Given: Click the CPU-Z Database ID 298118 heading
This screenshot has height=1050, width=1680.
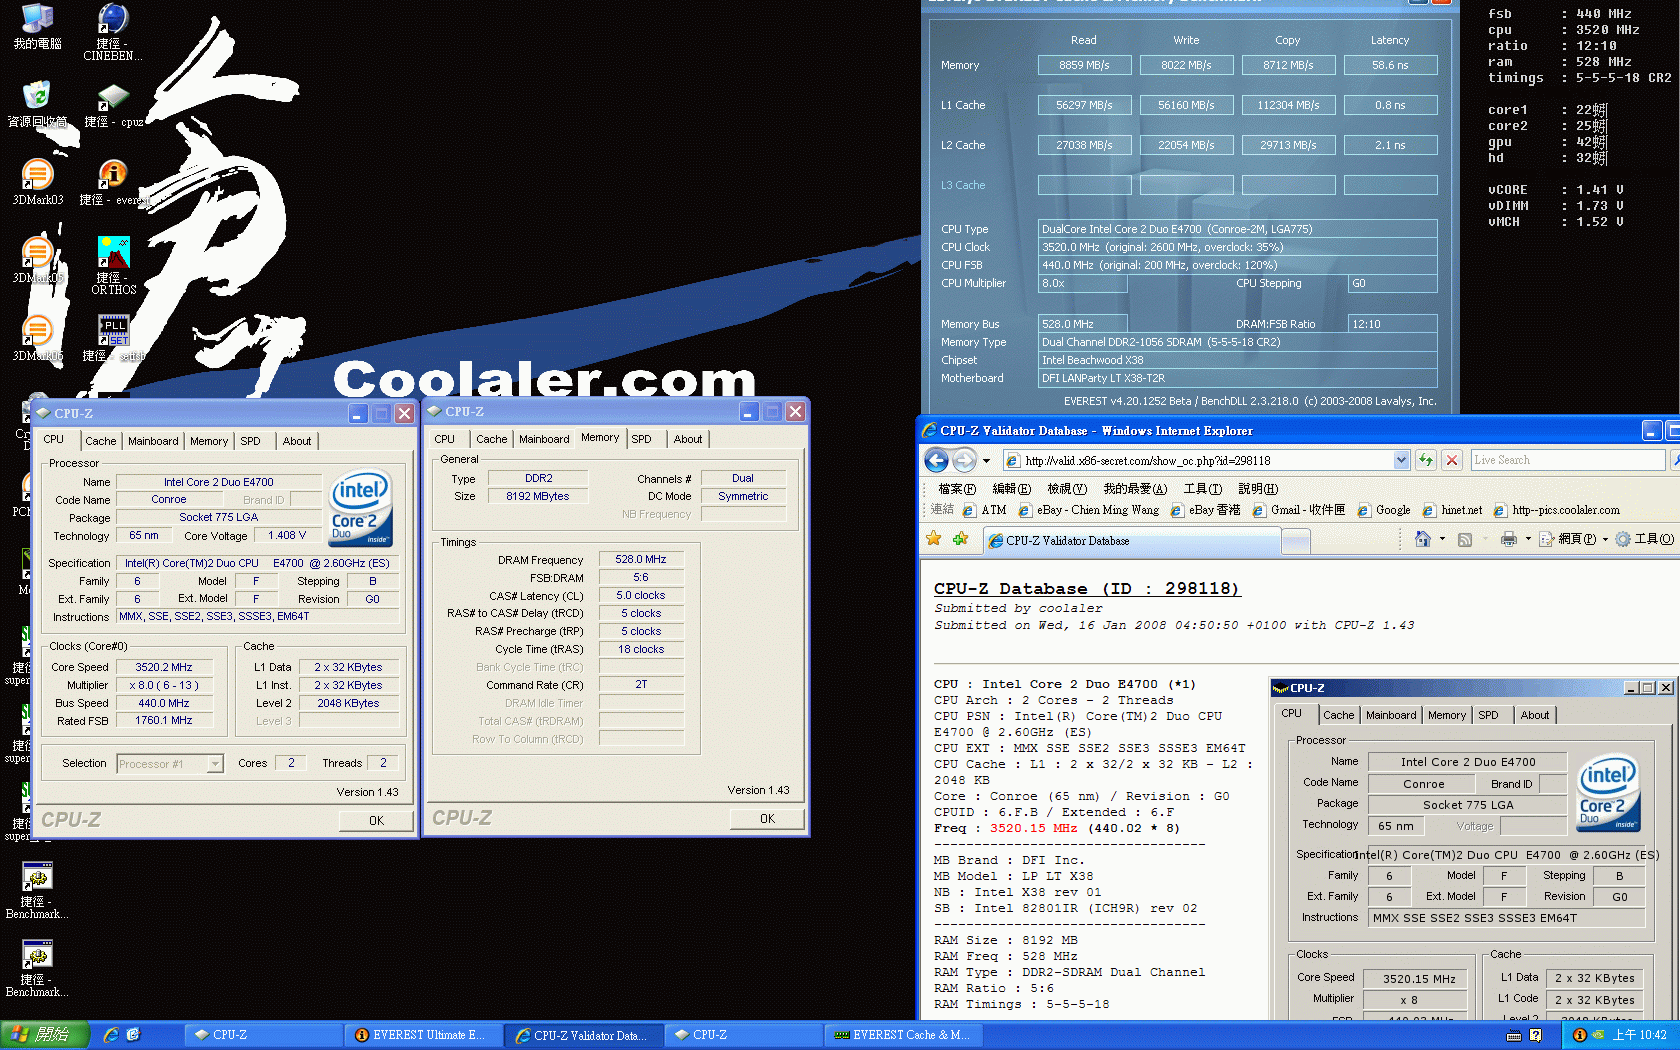Looking at the screenshot, I should click(x=1087, y=588).
